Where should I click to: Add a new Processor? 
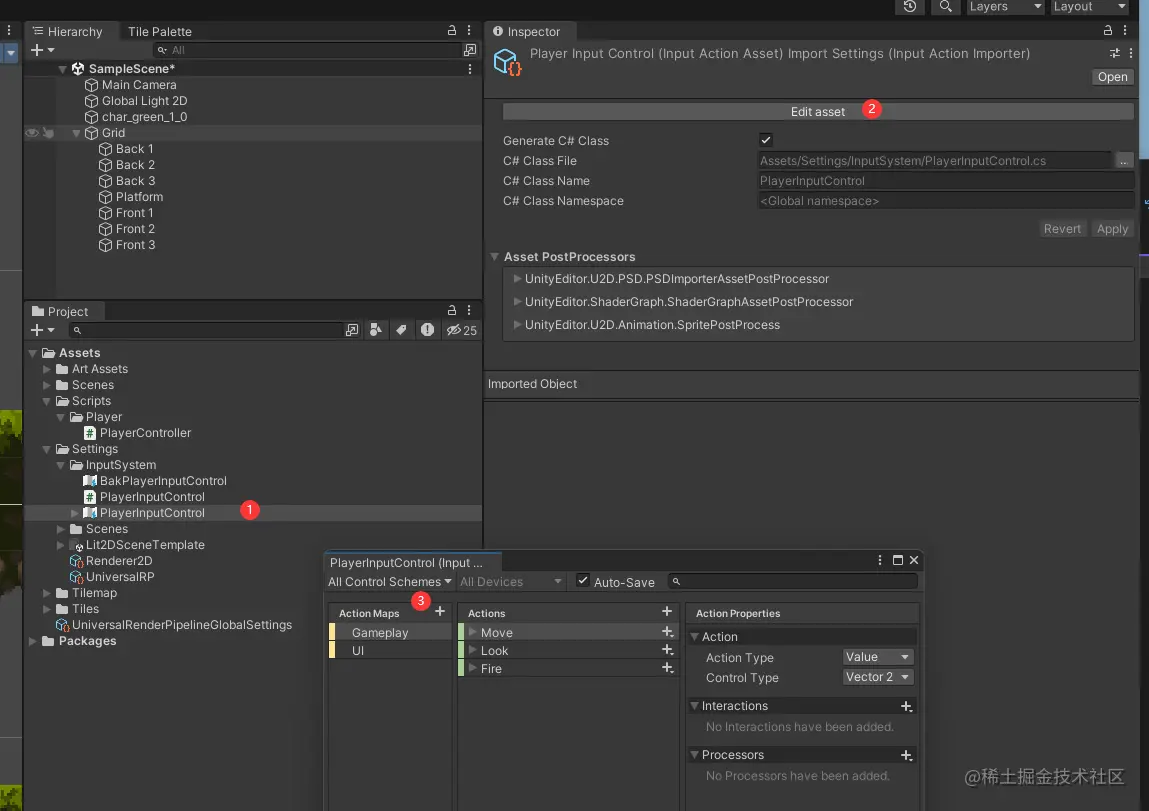(x=906, y=755)
